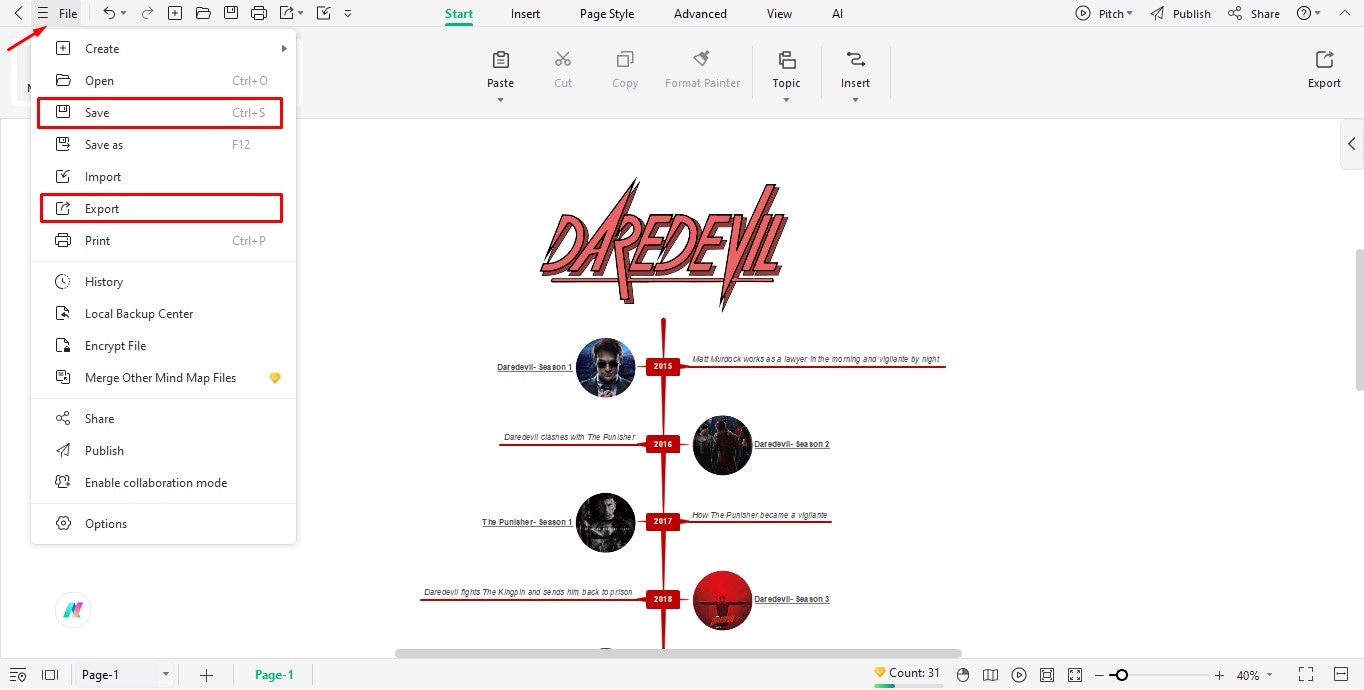Select the Format Painter tool
Image resolution: width=1364 pixels, height=690 pixels.
pyautogui.click(x=702, y=69)
